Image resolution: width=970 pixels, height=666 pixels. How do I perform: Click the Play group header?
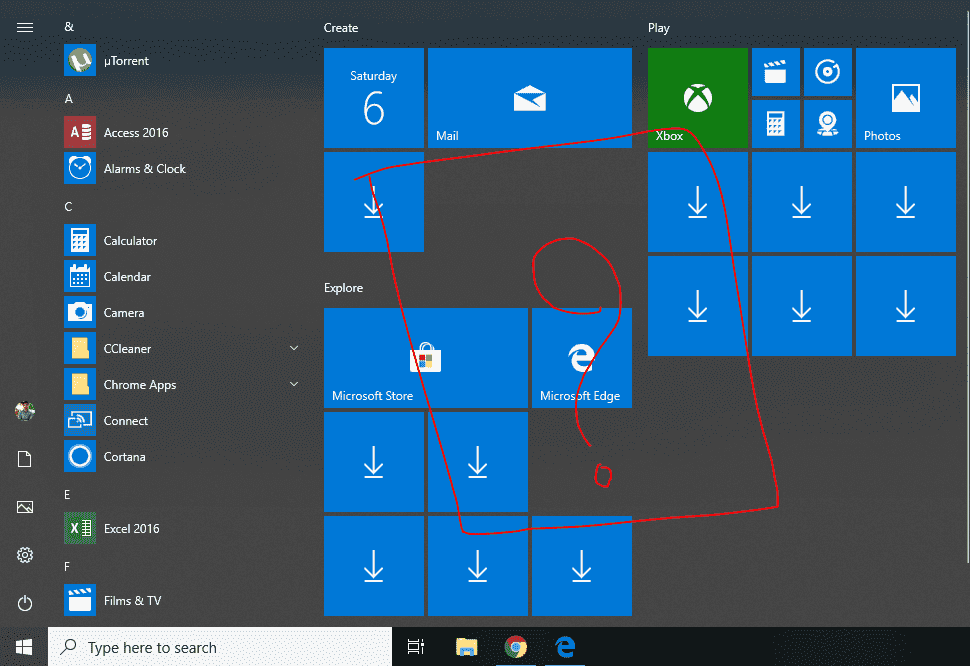pos(659,28)
